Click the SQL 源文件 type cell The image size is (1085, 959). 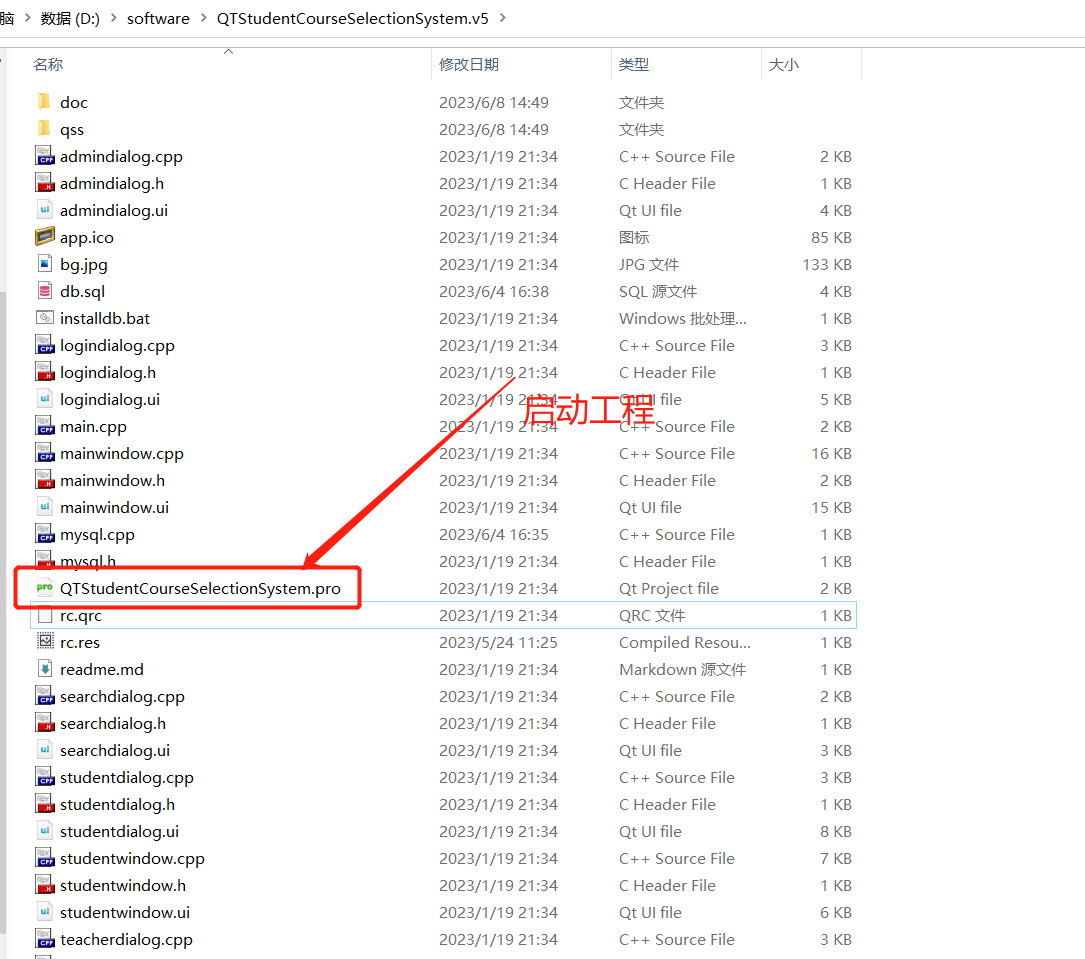(657, 291)
